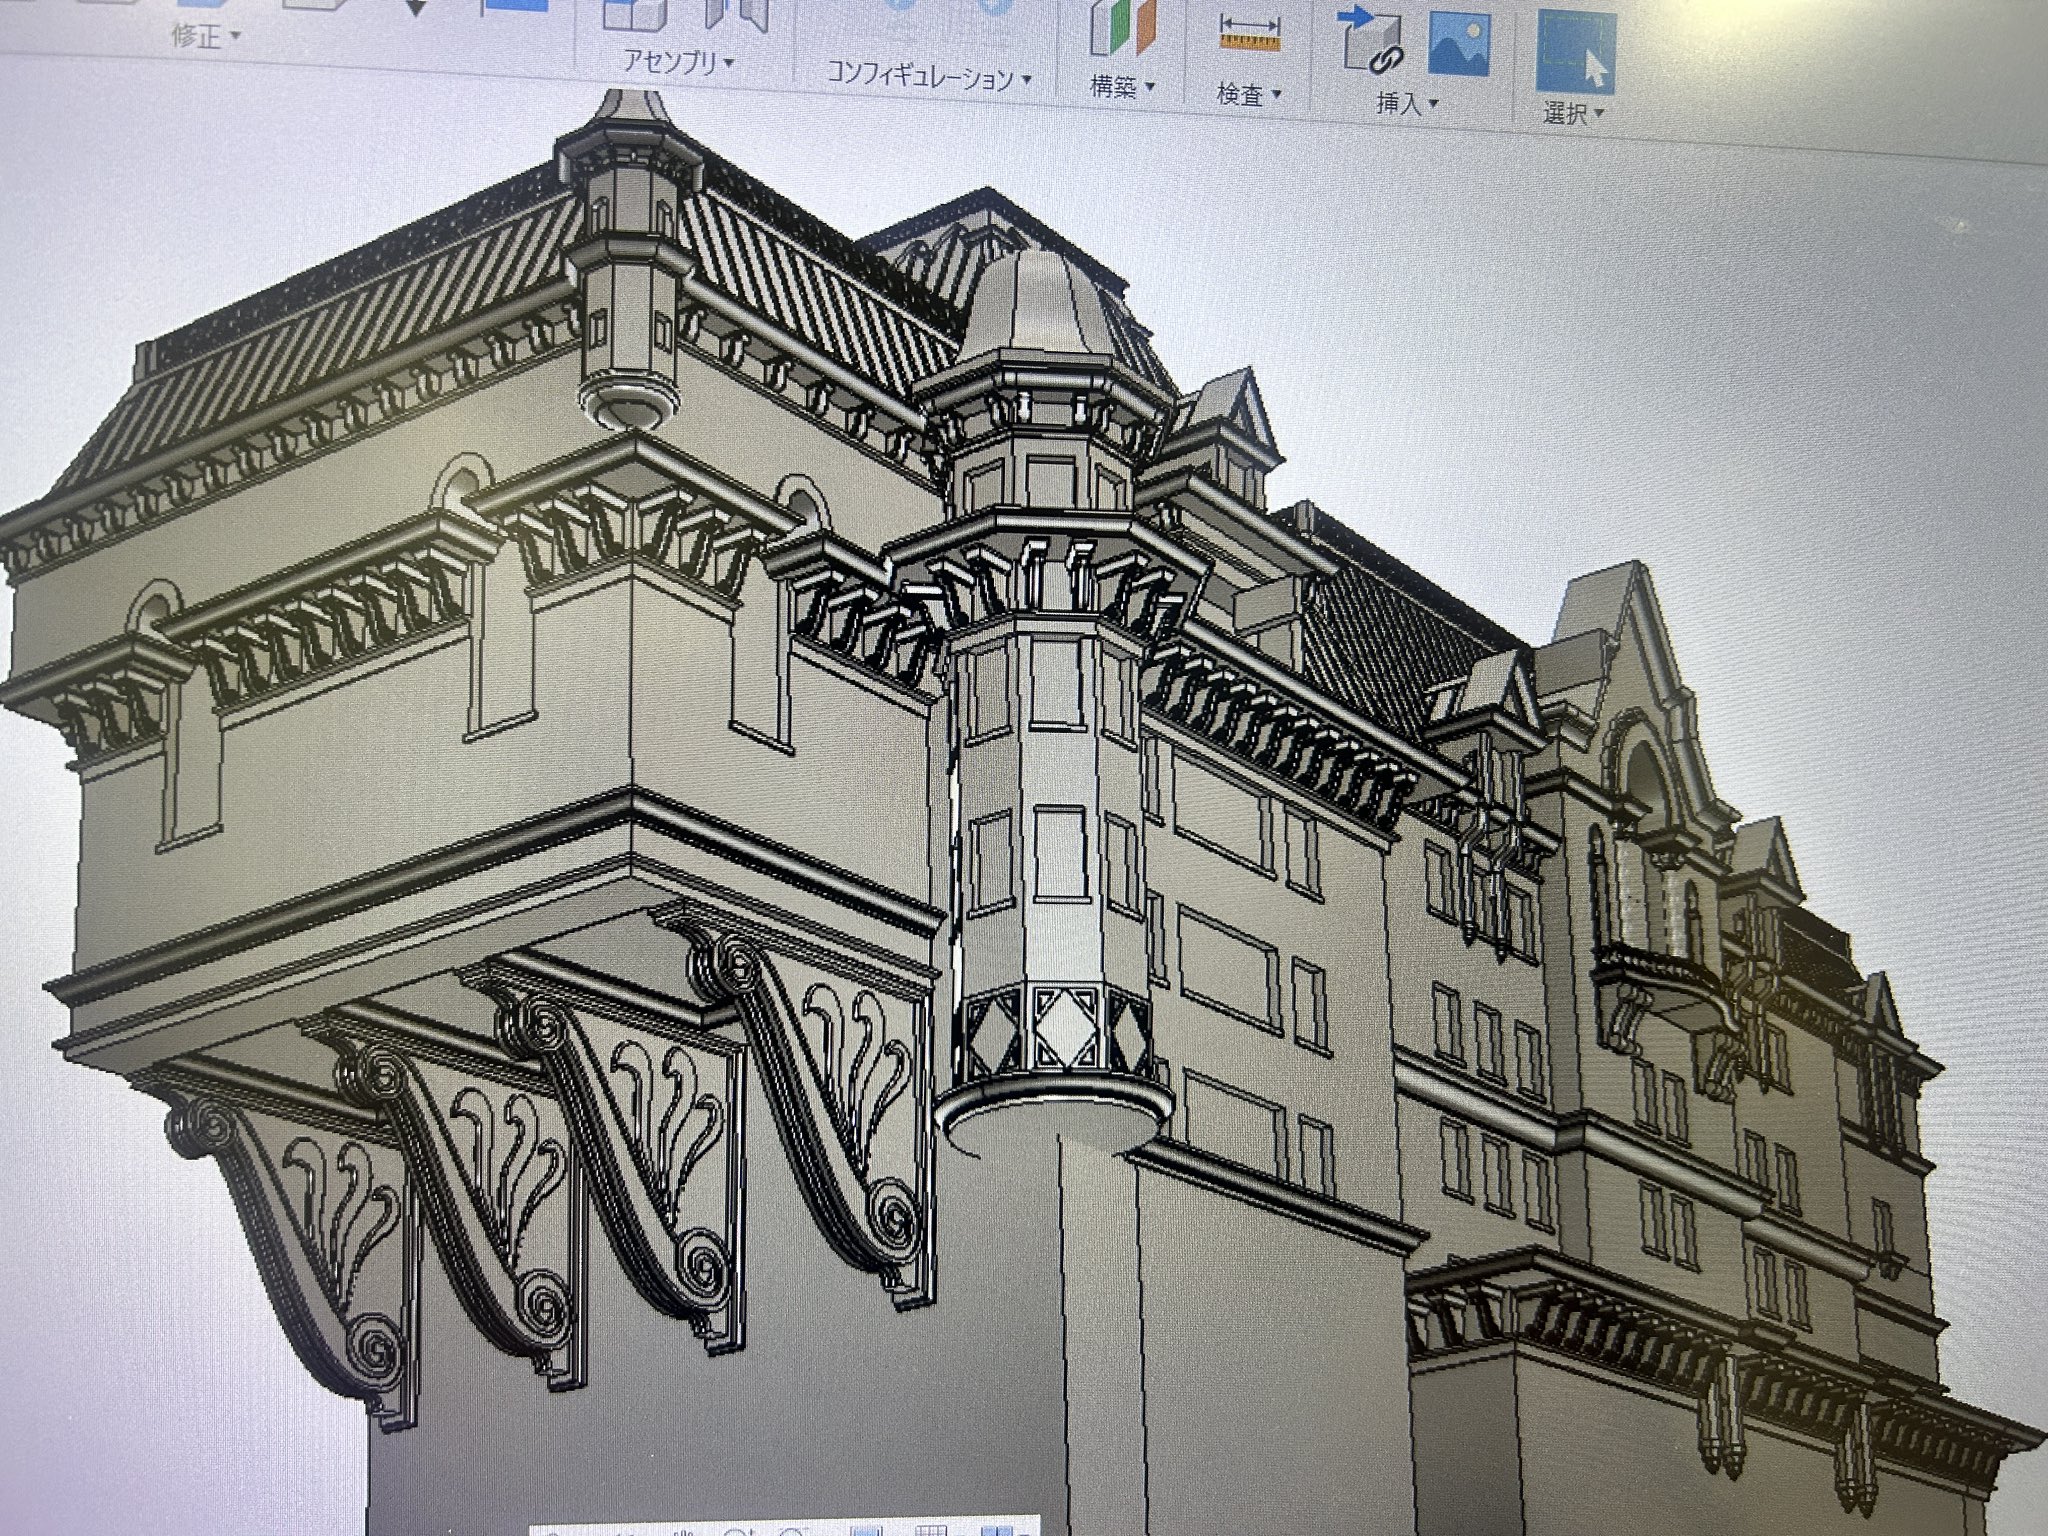Image resolution: width=2048 pixels, height=1536 pixels.
Task: Click the Insert Image canvas icon
Action: pyautogui.click(x=1459, y=43)
